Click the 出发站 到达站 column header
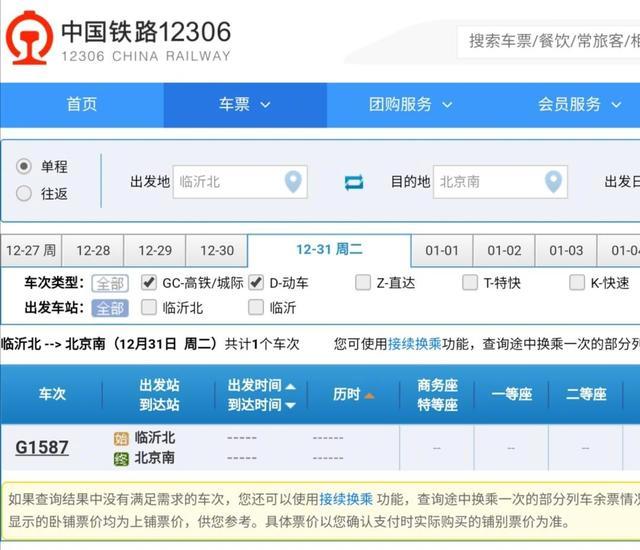The image size is (640, 550). pos(159,395)
